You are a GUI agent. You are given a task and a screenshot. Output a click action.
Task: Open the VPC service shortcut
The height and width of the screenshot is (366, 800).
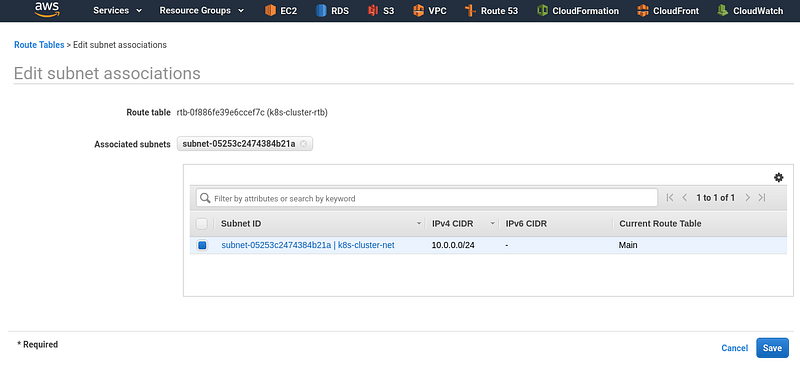(429, 11)
